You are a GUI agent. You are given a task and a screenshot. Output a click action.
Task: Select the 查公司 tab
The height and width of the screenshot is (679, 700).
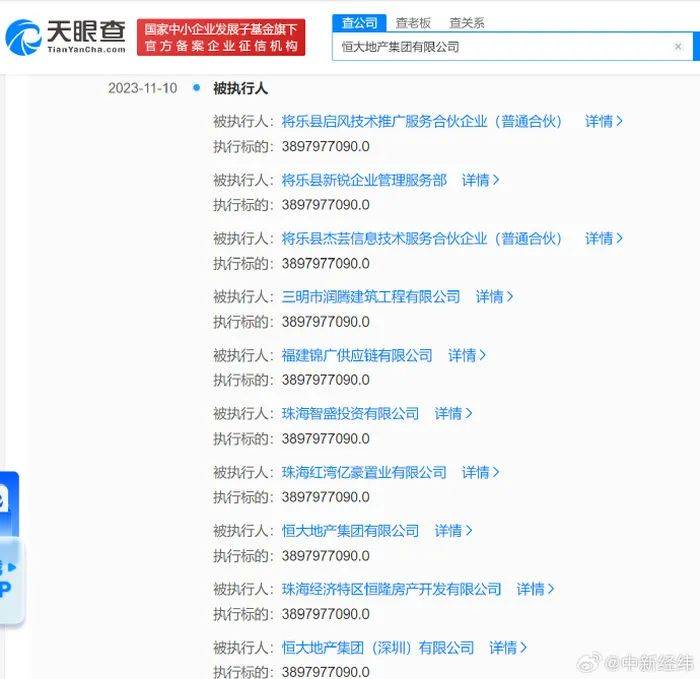[360, 21]
